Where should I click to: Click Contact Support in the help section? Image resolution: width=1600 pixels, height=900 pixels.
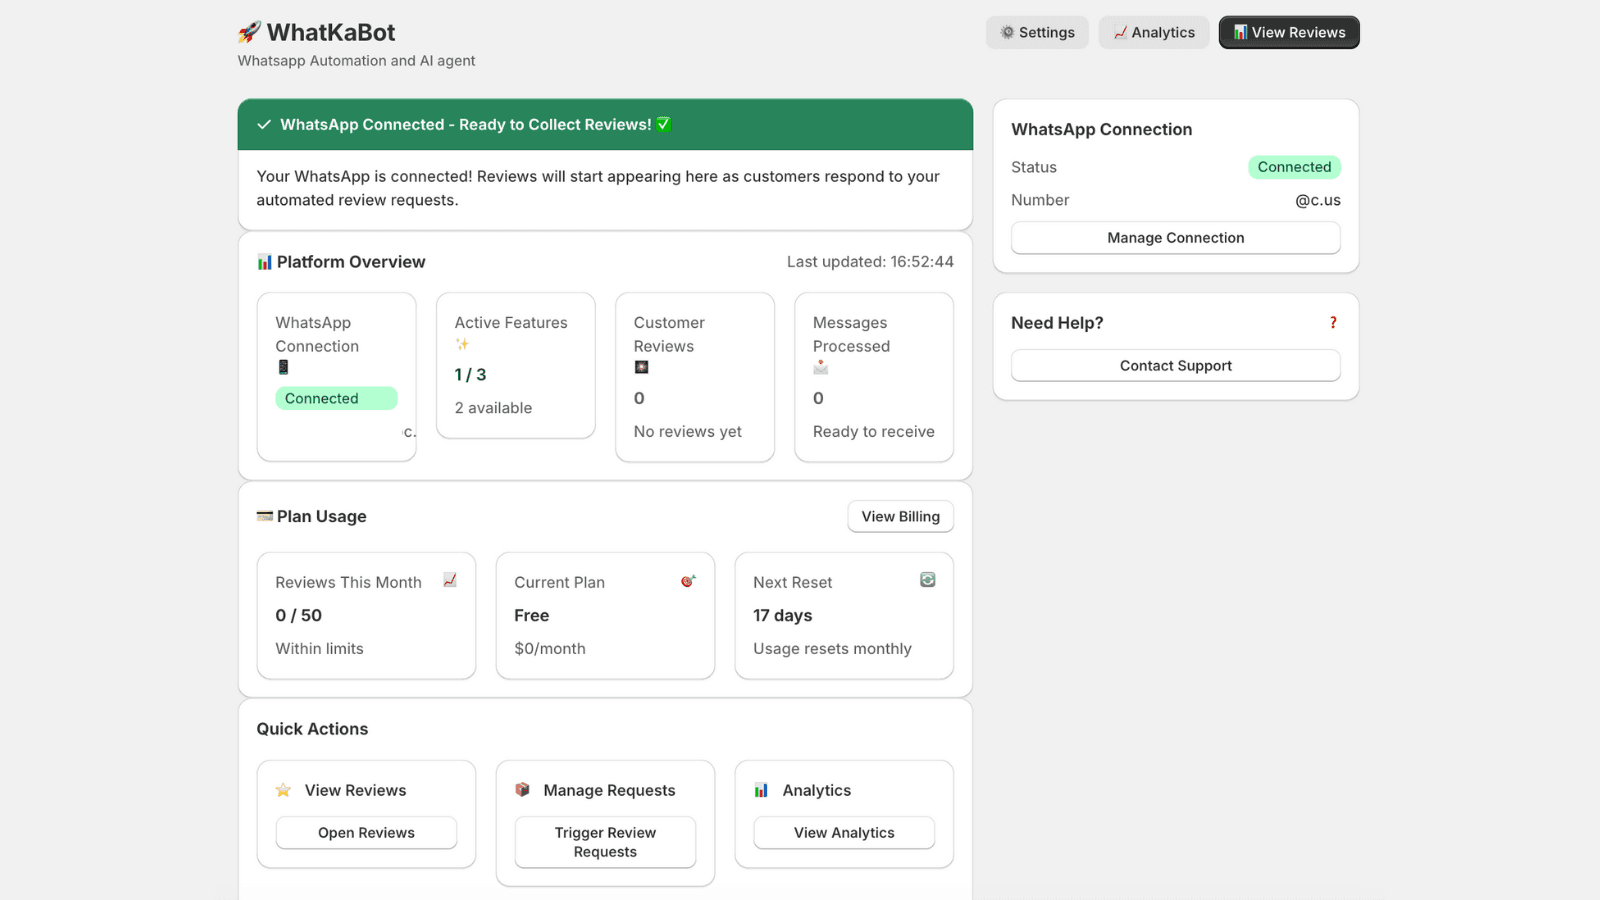point(1175,365)
